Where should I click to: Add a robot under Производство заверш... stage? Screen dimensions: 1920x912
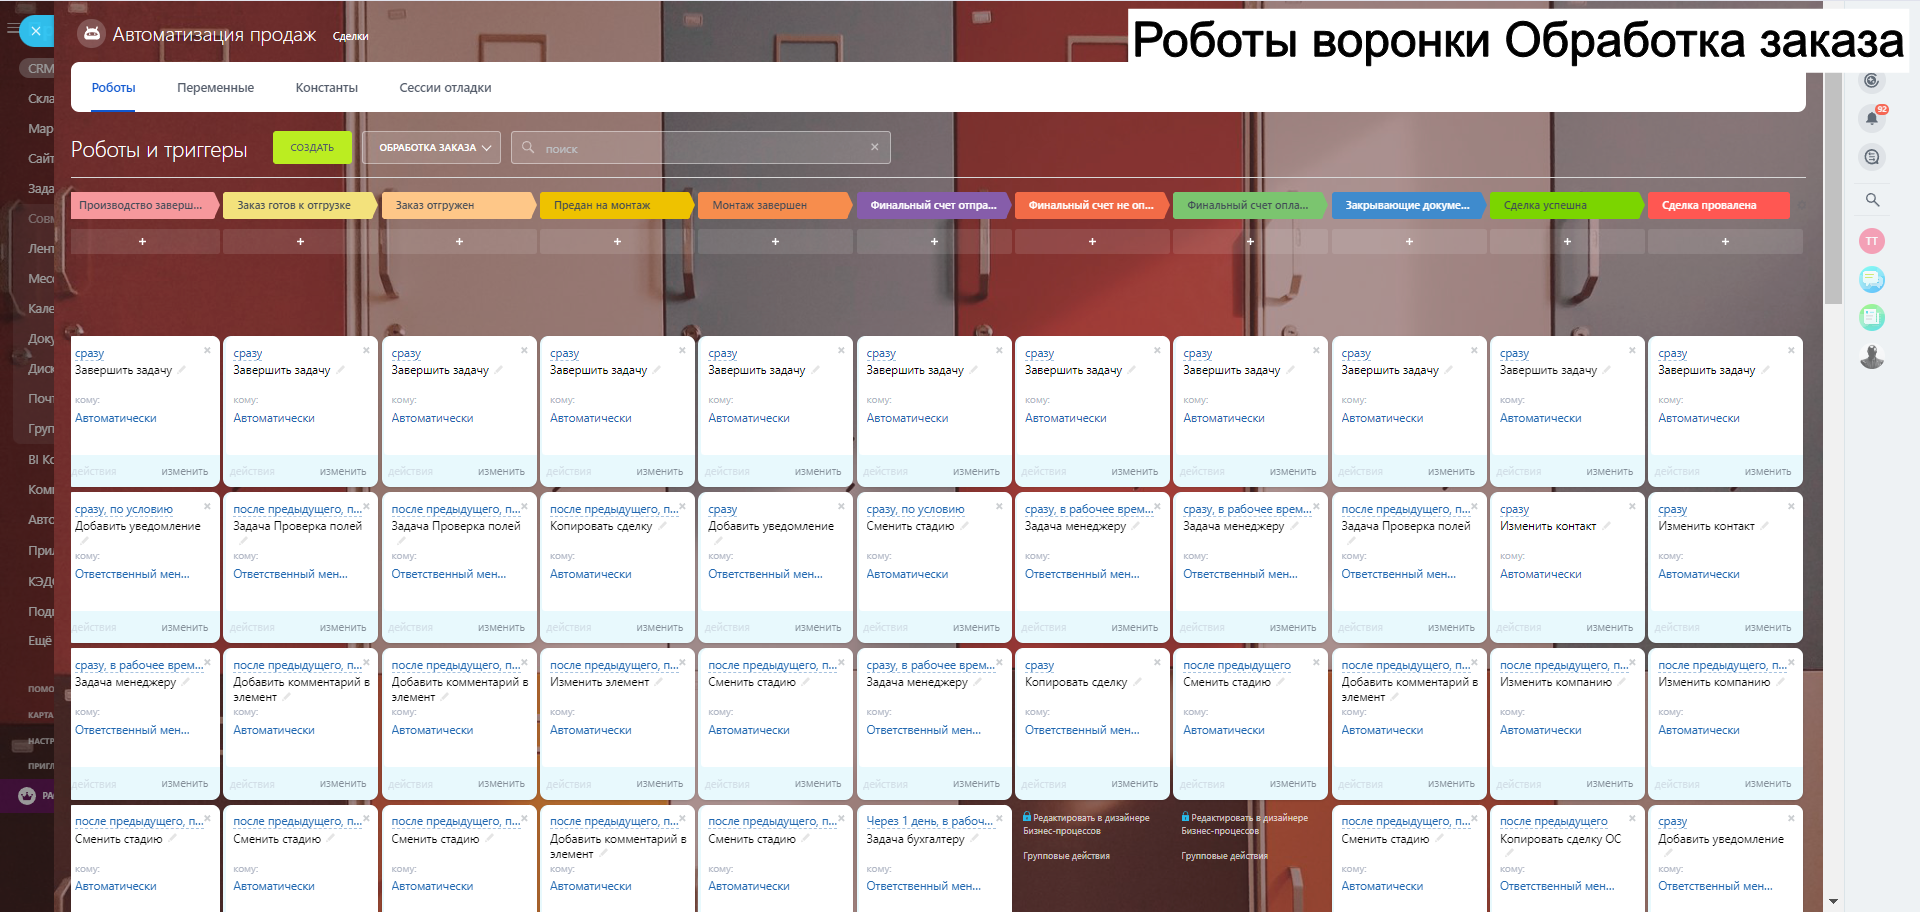click(x=142, y=241)
